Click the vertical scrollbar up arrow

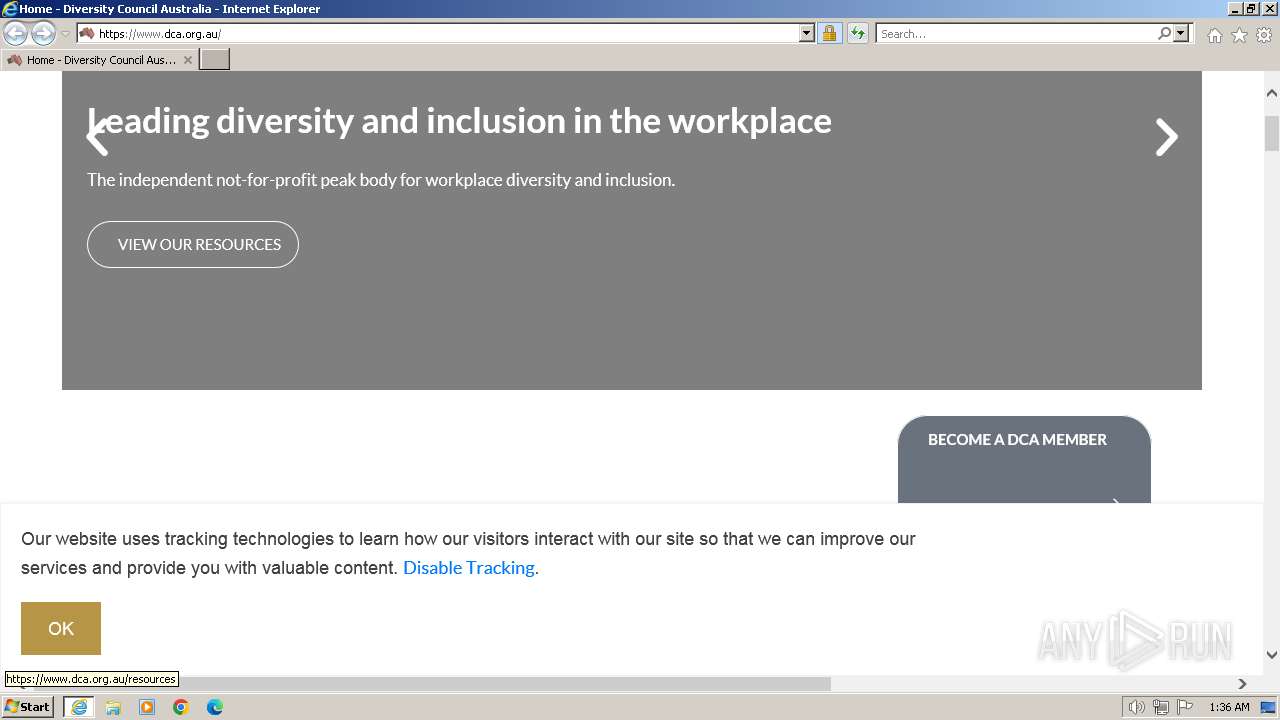pos(1272,93)
